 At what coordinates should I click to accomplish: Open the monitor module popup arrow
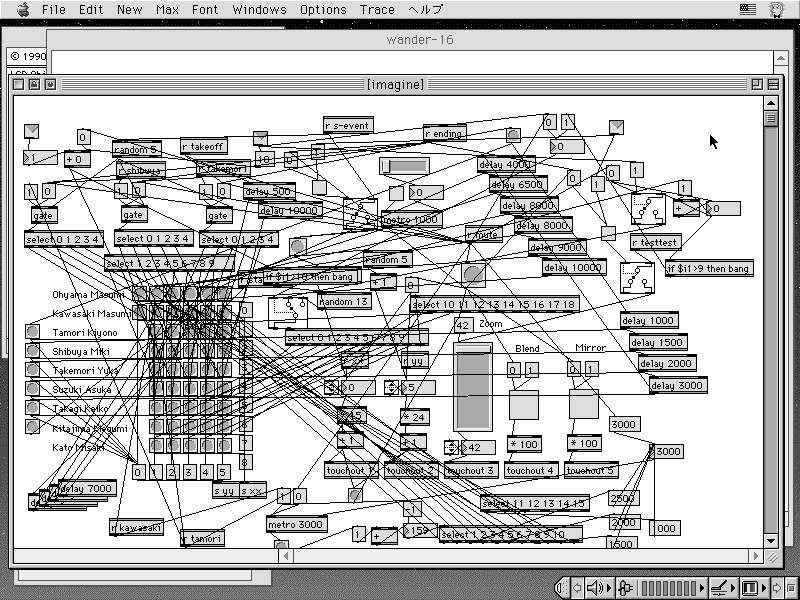(x=763, y=588)
